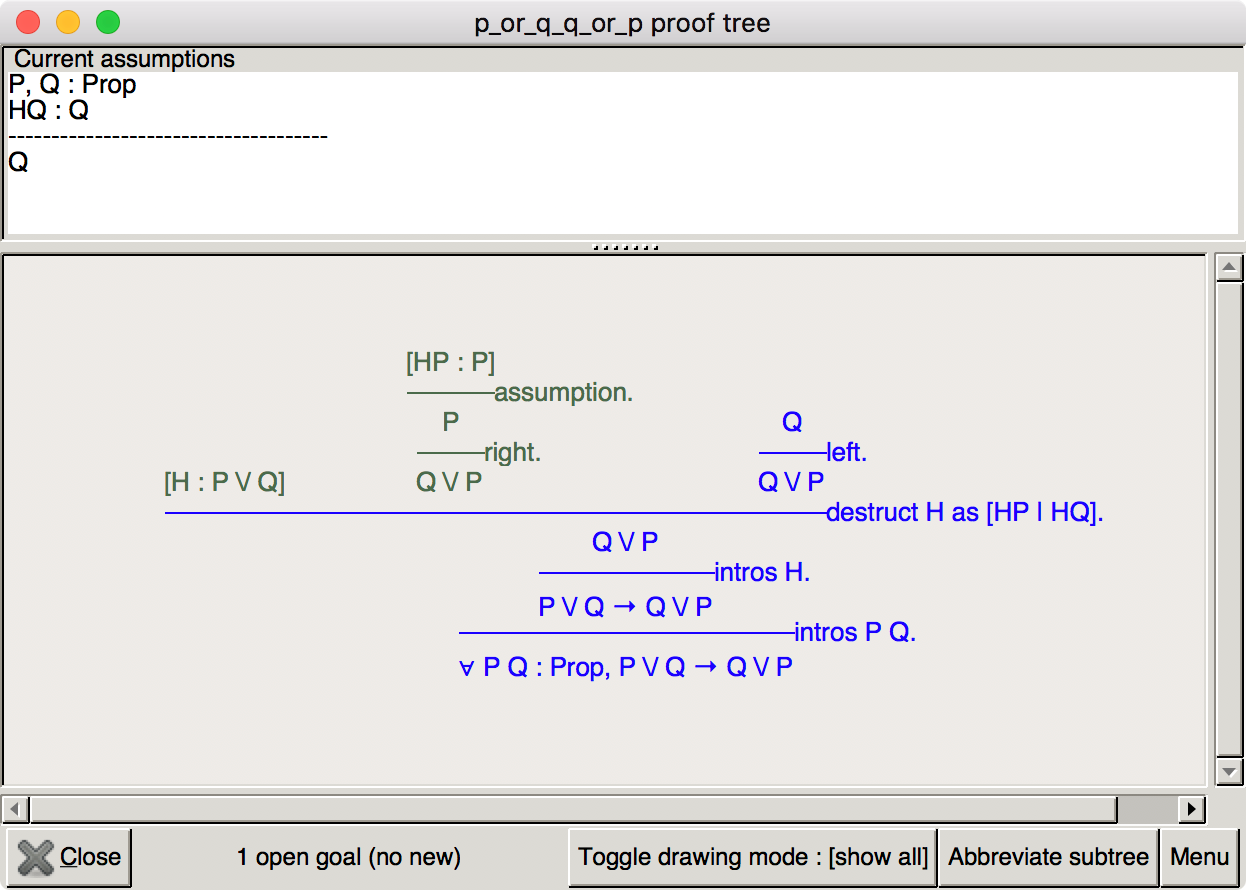The width and height of the screenshot is (1246, 890).
Task: Select the root ∀ P Q : Prop sequent
Action: 625,667
